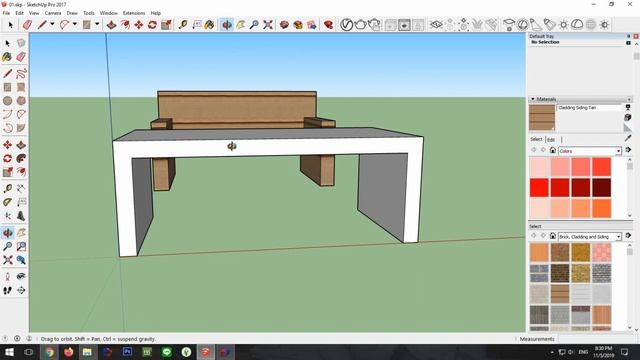Click the V-Ray dome light icon

[577, 25]
